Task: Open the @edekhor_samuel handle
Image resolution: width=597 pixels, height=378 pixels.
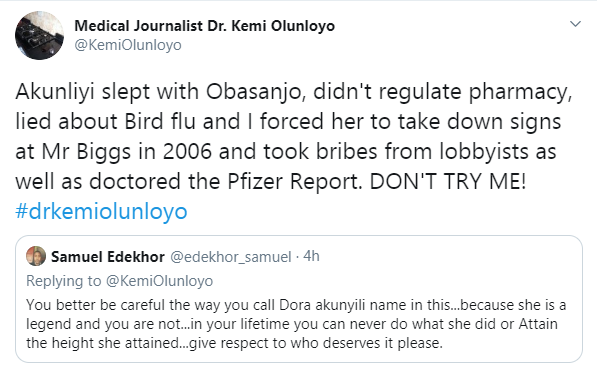Action: (231, 257)
